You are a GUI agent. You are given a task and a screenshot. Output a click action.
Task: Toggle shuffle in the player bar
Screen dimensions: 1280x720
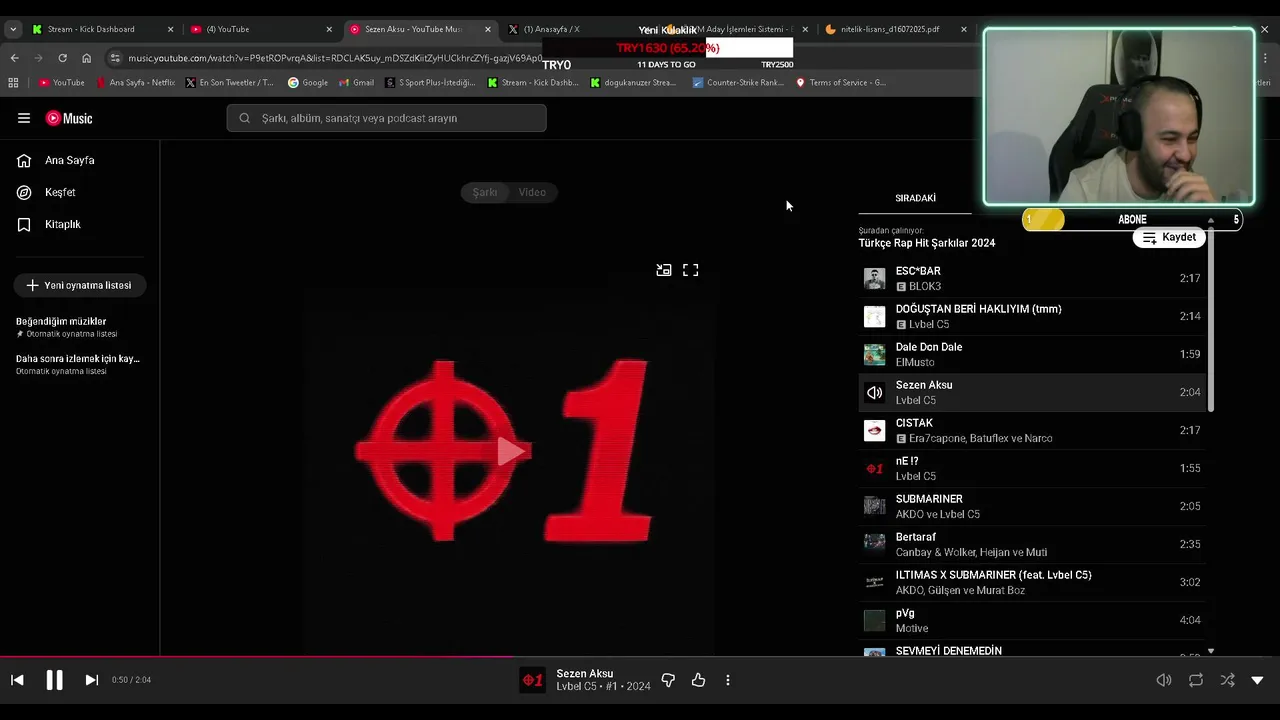tap(1227, 680)
